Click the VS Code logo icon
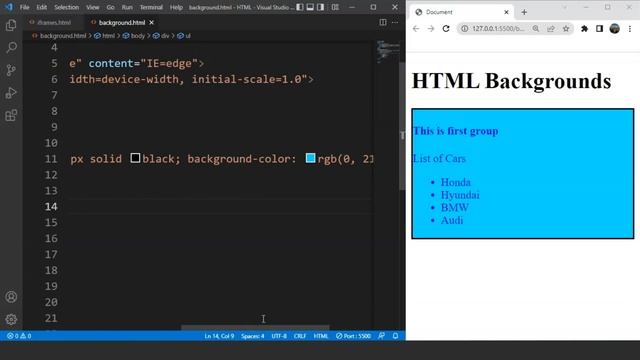640x360 pixels. pos(9,7)
